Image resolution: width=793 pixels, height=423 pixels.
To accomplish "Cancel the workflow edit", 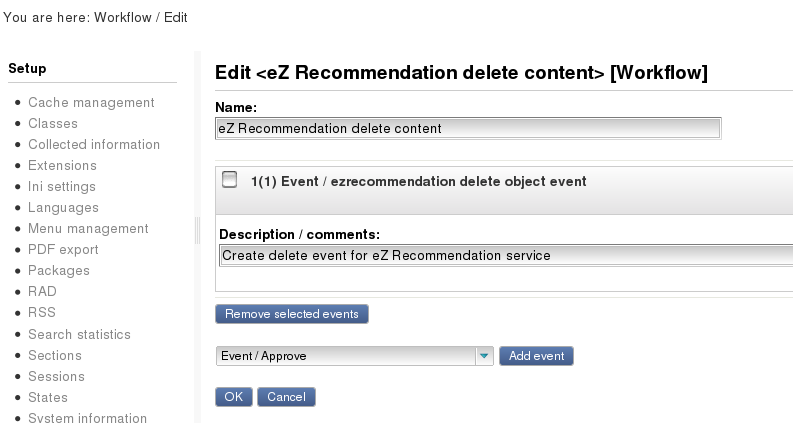I will 286,397.
